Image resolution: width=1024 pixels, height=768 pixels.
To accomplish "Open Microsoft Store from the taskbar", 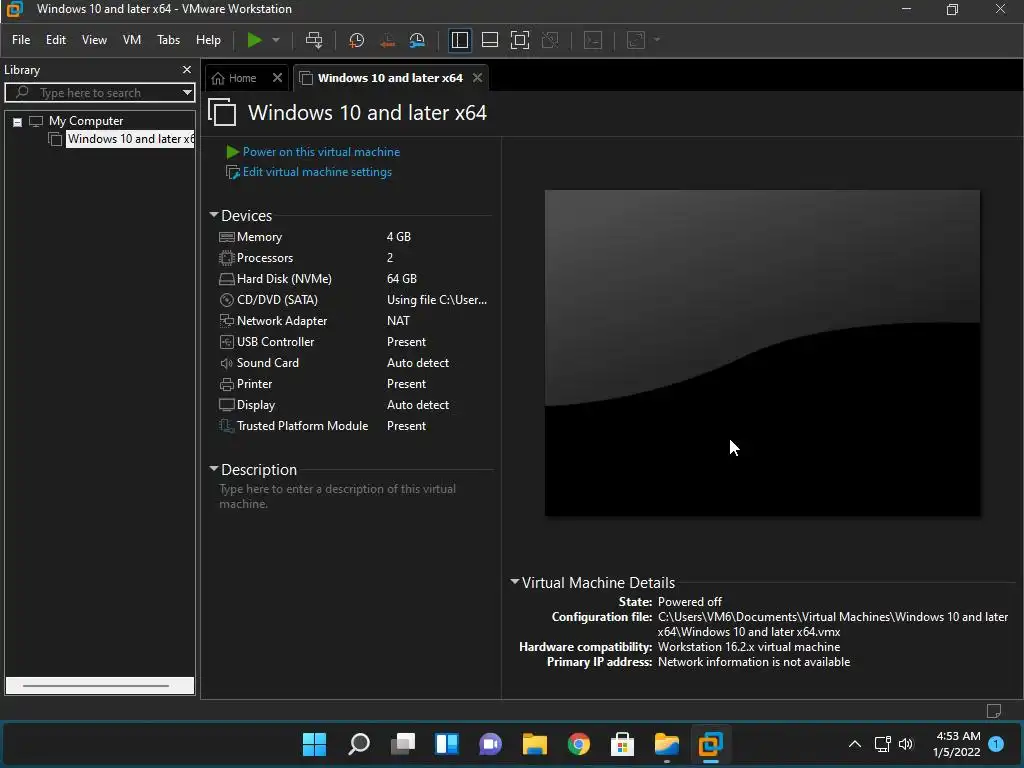I will coord(622,744).
